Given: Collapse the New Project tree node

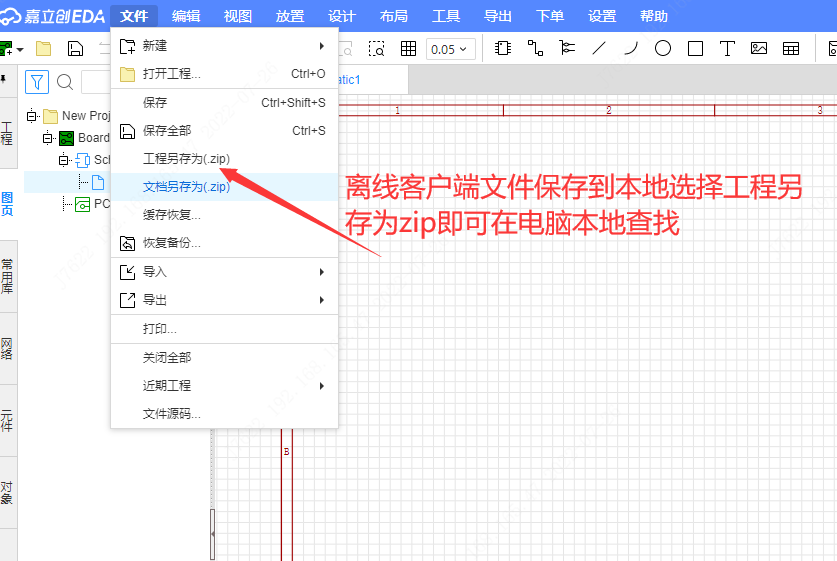Looking at the screenshot, I should (x=32, y=116).
